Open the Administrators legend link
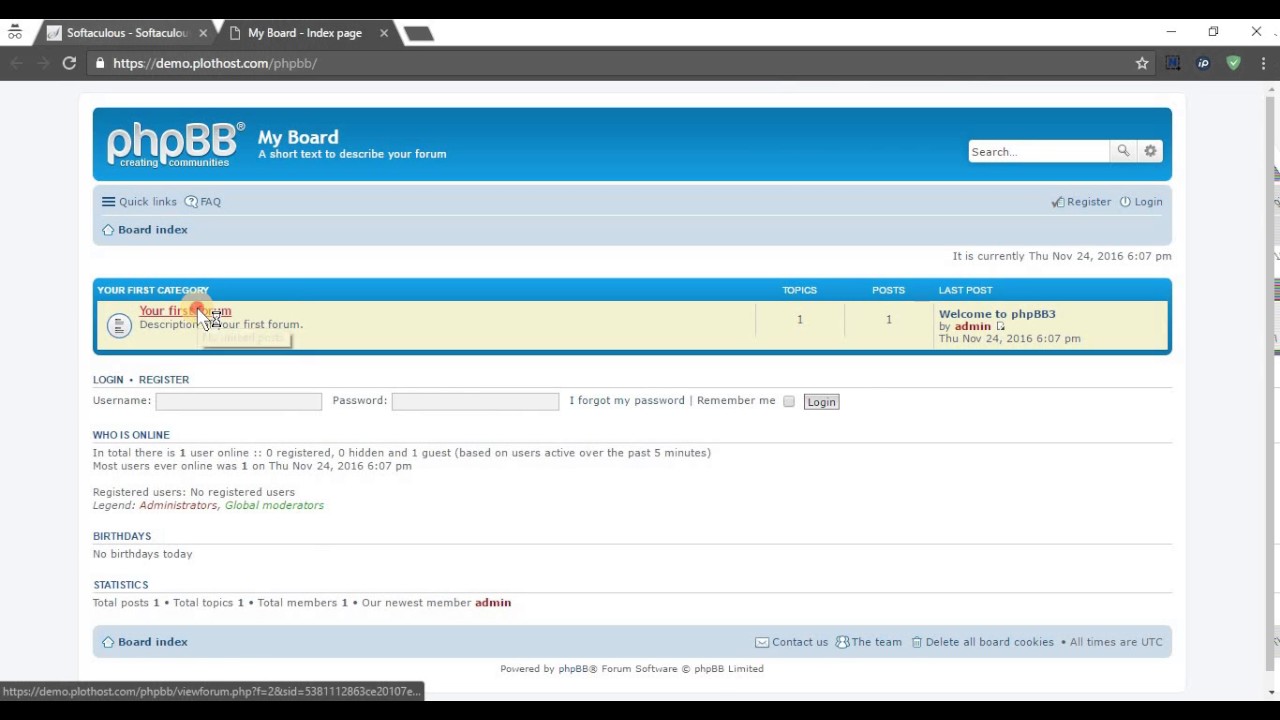The width and height of the screenshot is (1280, 720). pos(178,505)
